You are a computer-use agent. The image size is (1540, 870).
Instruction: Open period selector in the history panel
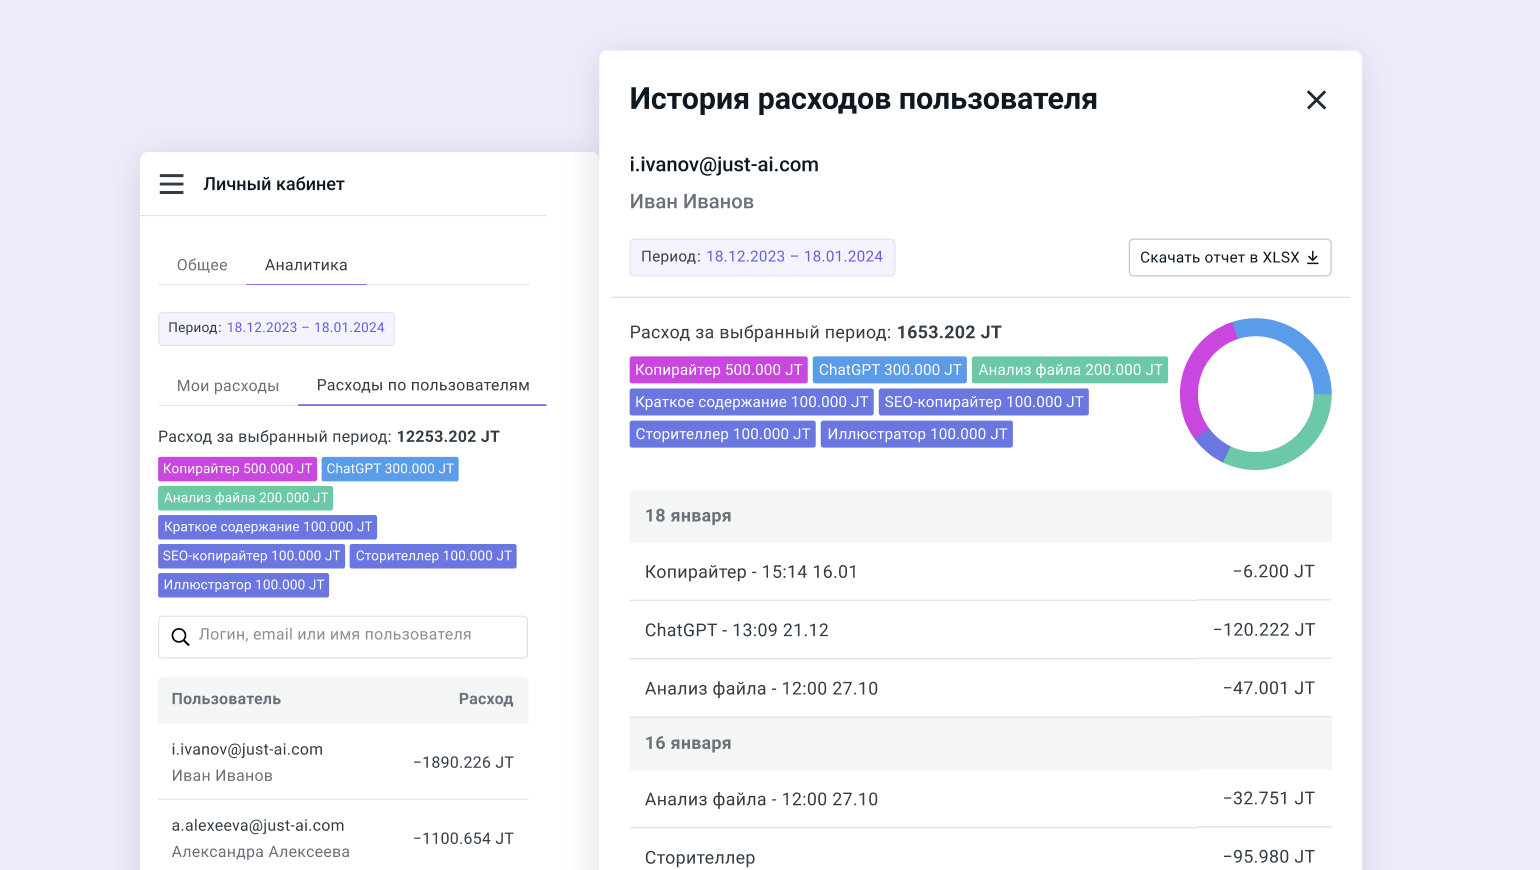click(762, 257)
